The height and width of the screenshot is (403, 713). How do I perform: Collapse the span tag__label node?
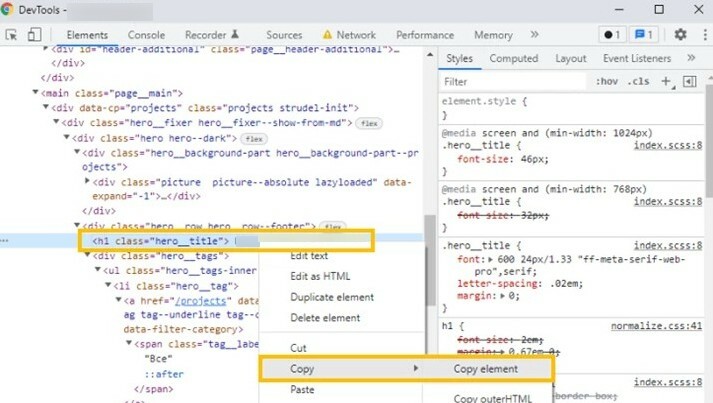[x=129, y=343]
